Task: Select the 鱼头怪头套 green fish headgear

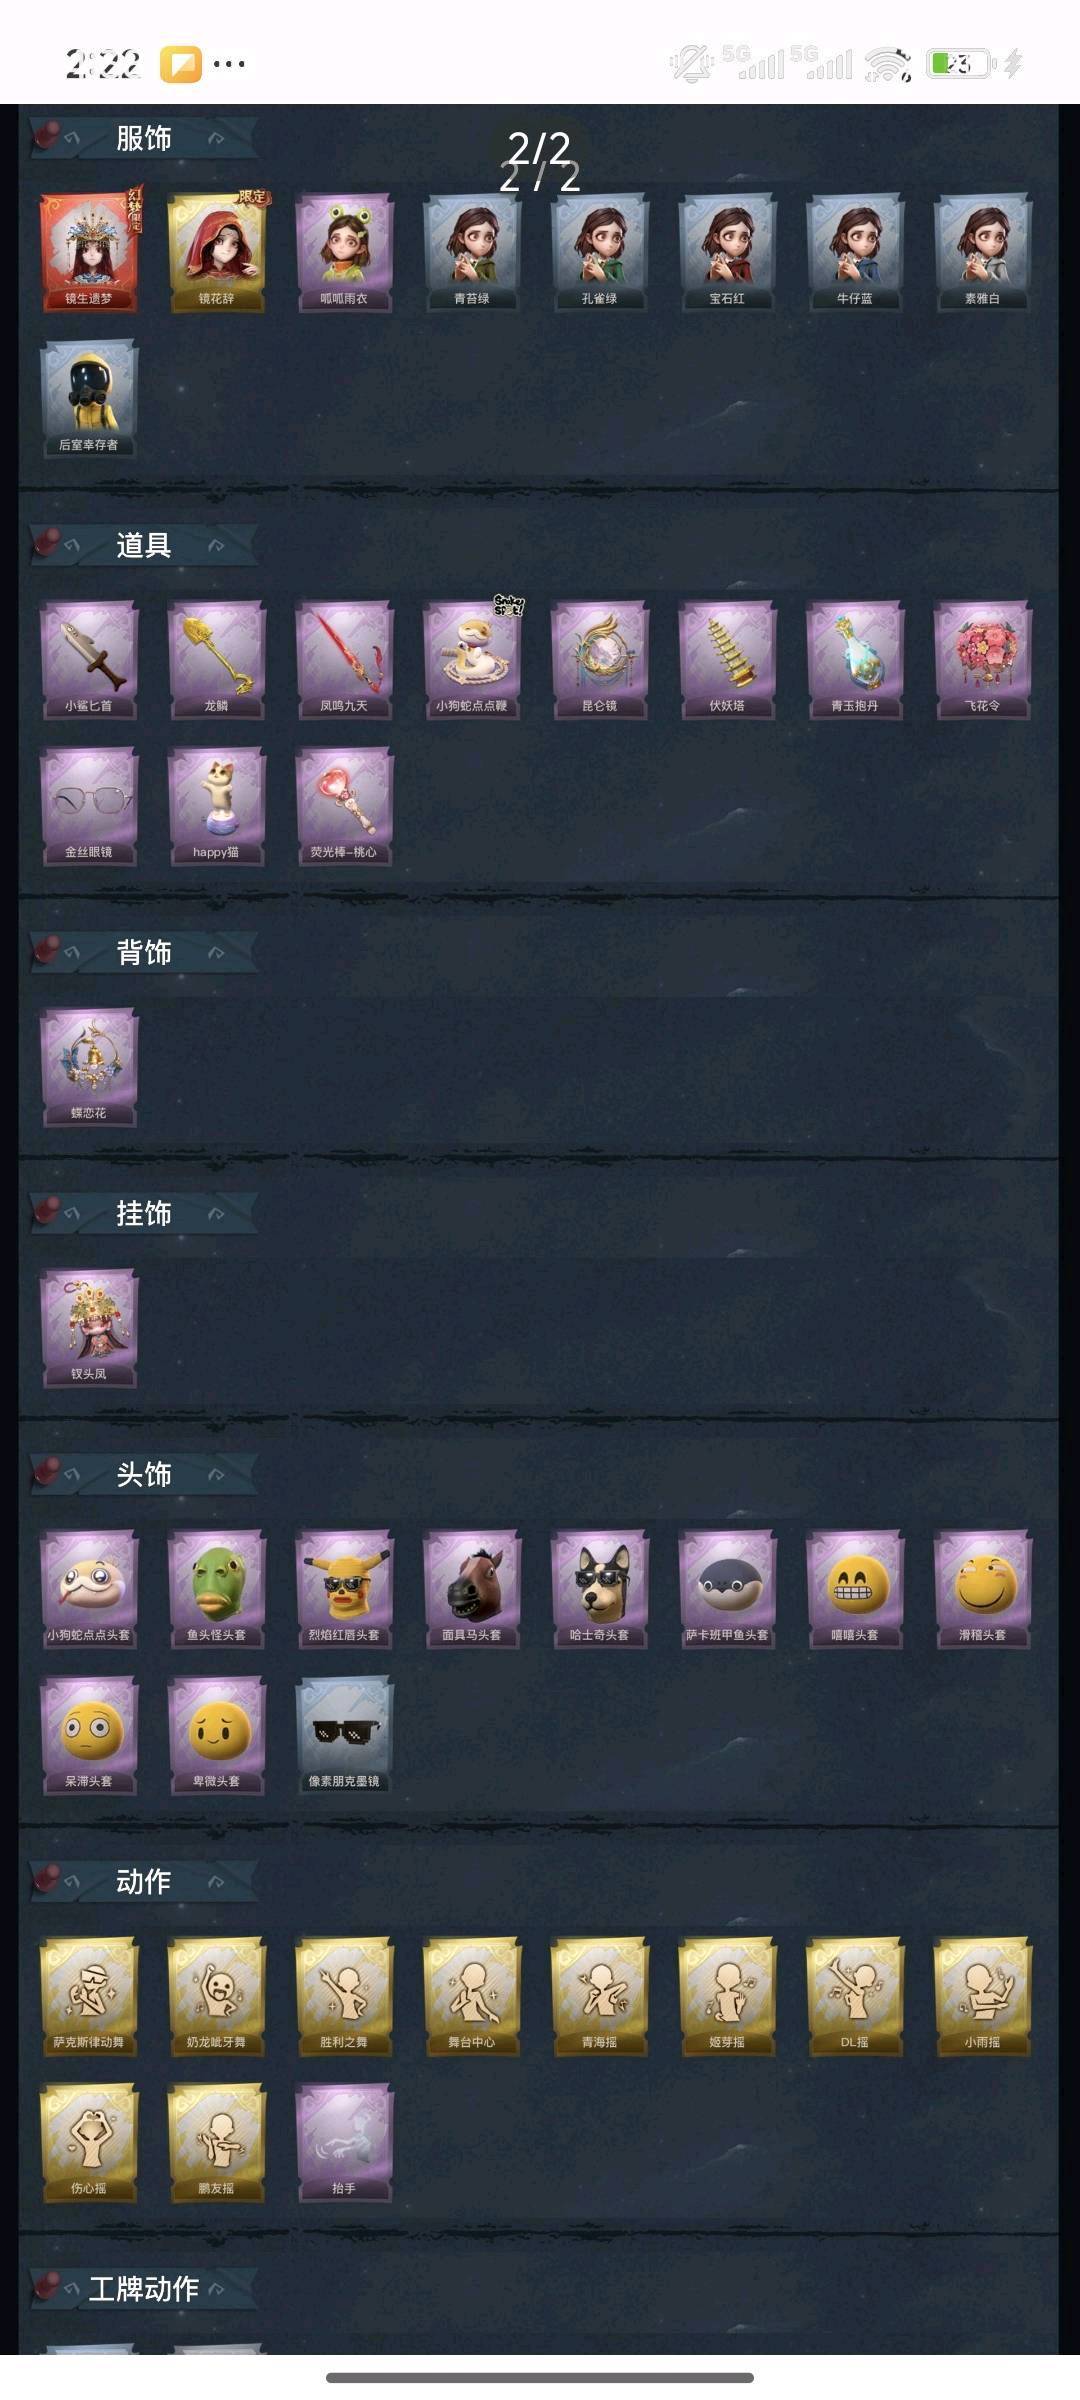Action: pyautogui.click(x=216, y=1588)
